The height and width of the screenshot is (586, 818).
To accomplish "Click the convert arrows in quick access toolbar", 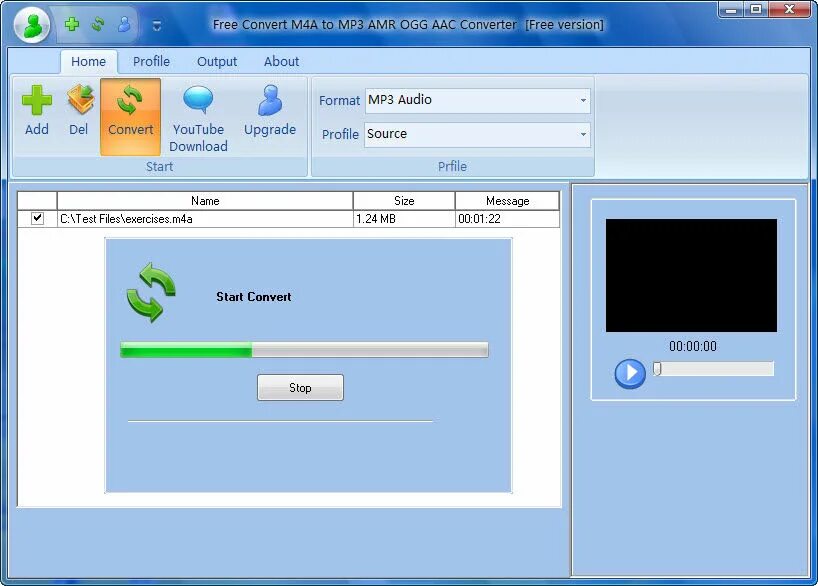I will [x=97, y=21].
